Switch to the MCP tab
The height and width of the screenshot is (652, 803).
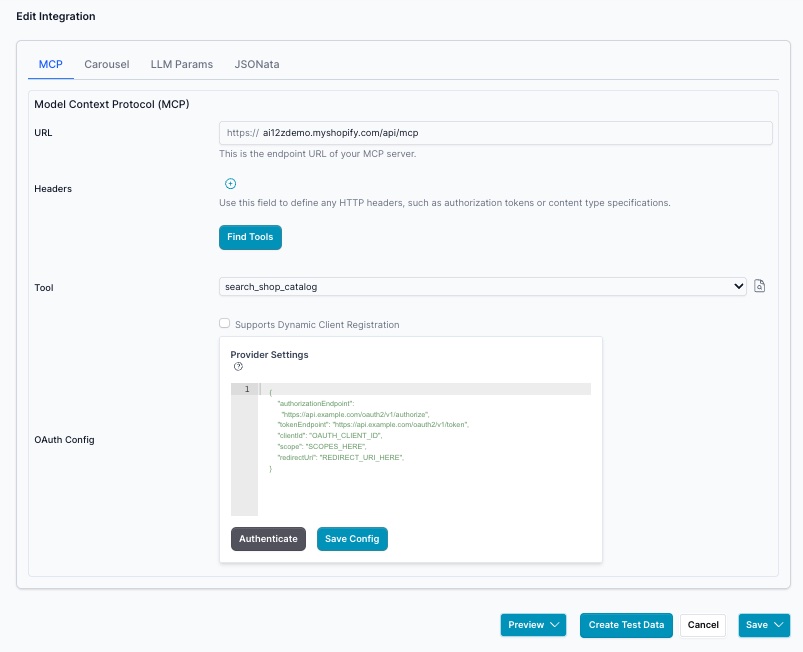tap(50, 64)
